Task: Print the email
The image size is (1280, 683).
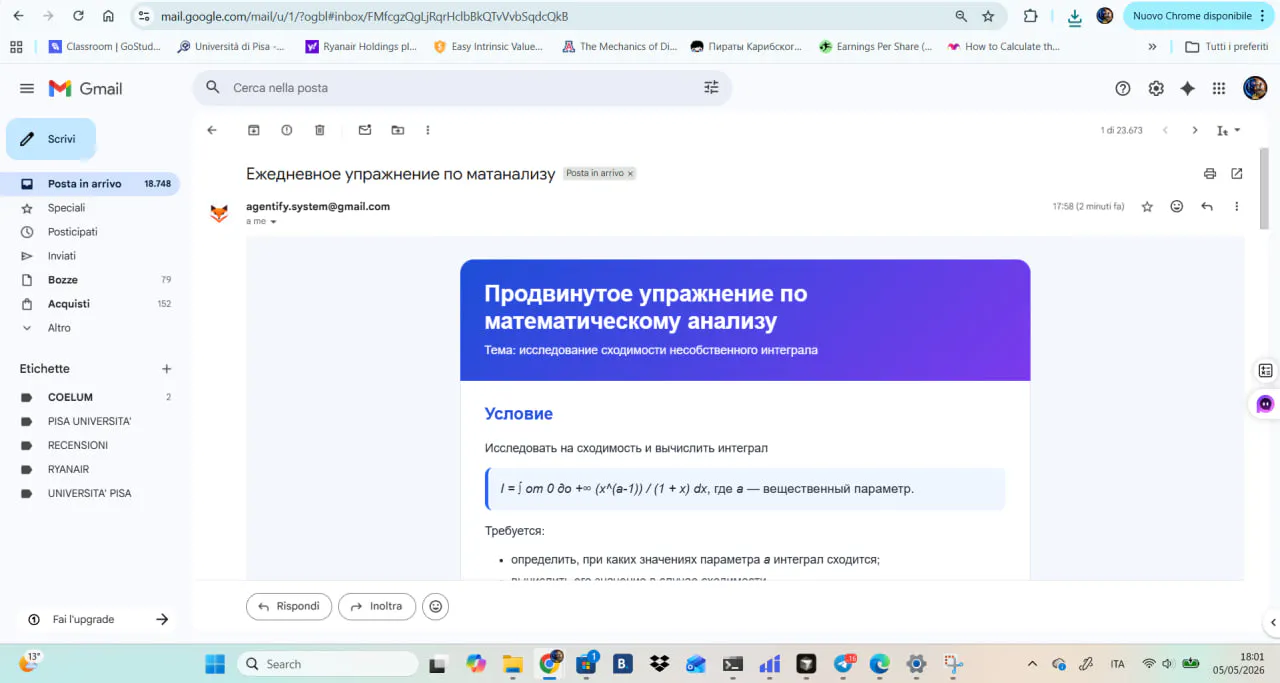Action: click(1210, 173)
